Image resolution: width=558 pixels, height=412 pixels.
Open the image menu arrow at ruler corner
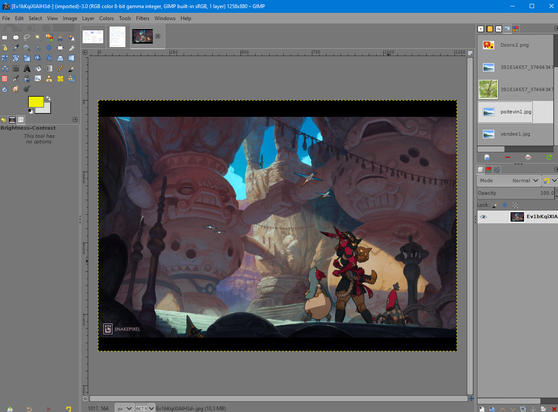(85, 53)
